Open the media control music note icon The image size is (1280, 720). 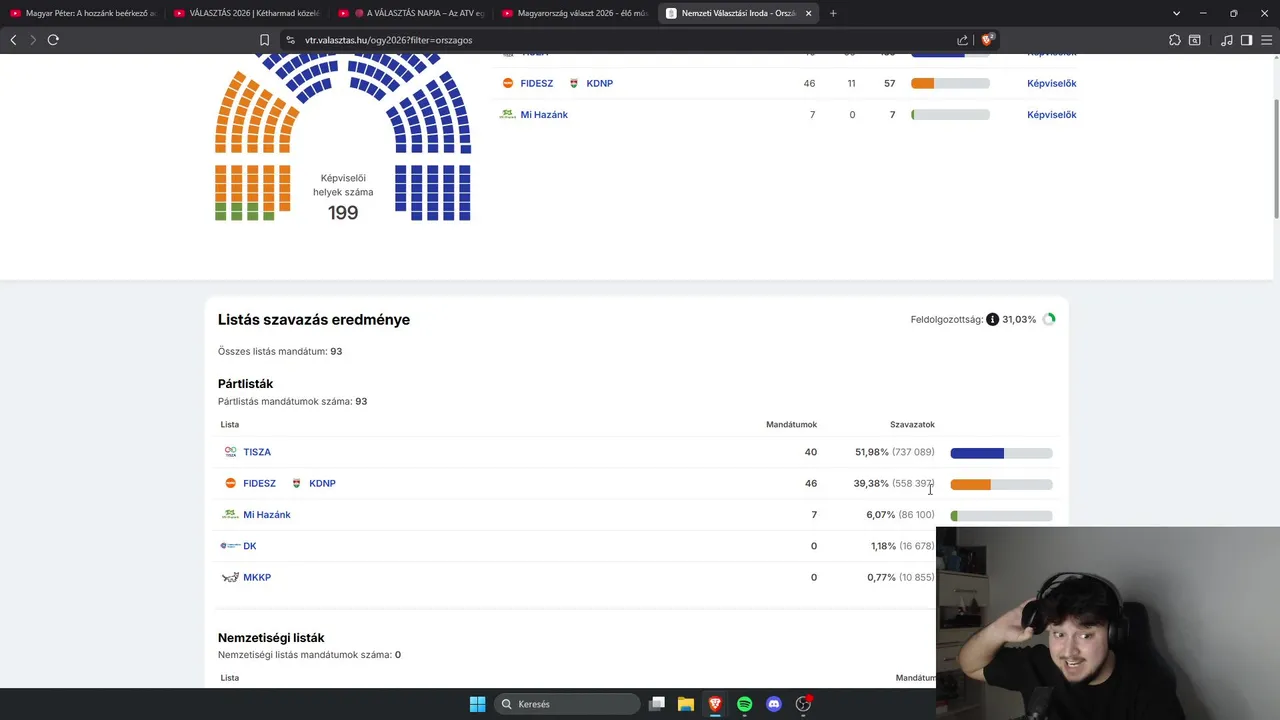(1227, 40)
